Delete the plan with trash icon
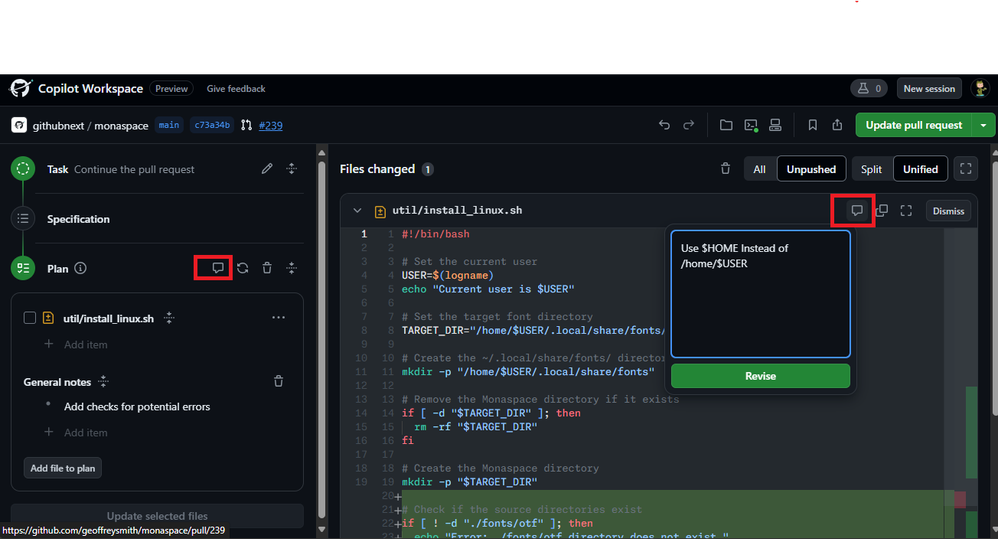The width and height of the screenshot is (998, 539). pyautogui.click(x=267, y=268)
